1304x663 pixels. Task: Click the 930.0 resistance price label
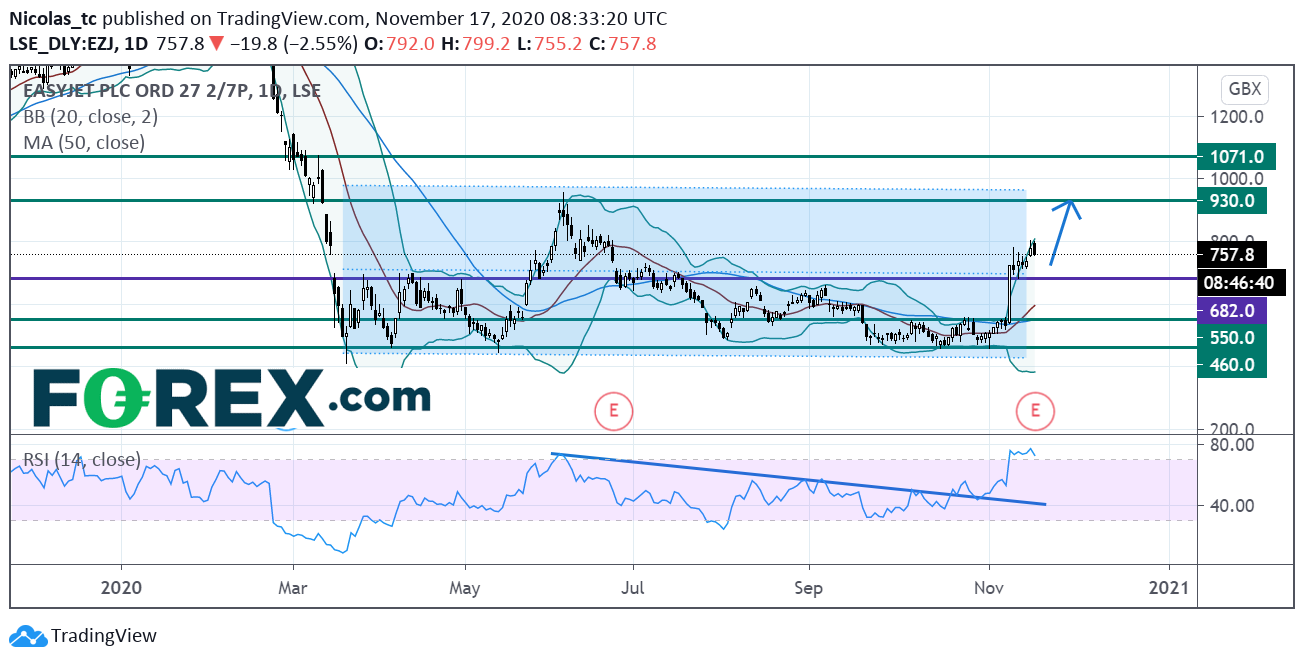(1231, 201)
